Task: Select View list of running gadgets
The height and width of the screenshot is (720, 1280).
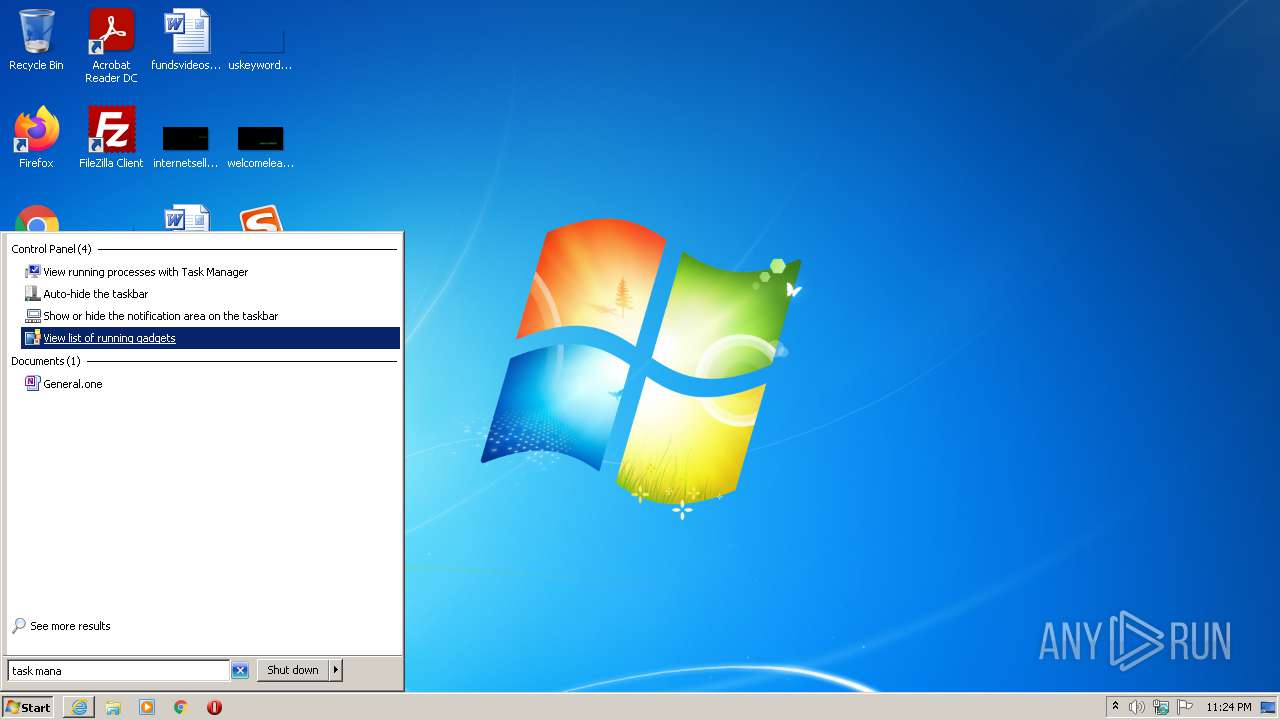Action: point(210,338)
